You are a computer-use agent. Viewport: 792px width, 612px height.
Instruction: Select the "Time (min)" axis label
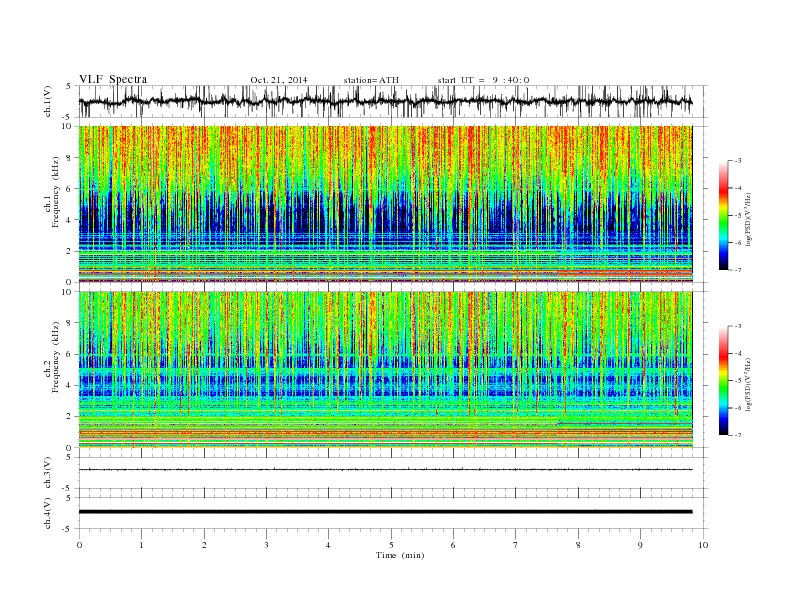(400, 555)
